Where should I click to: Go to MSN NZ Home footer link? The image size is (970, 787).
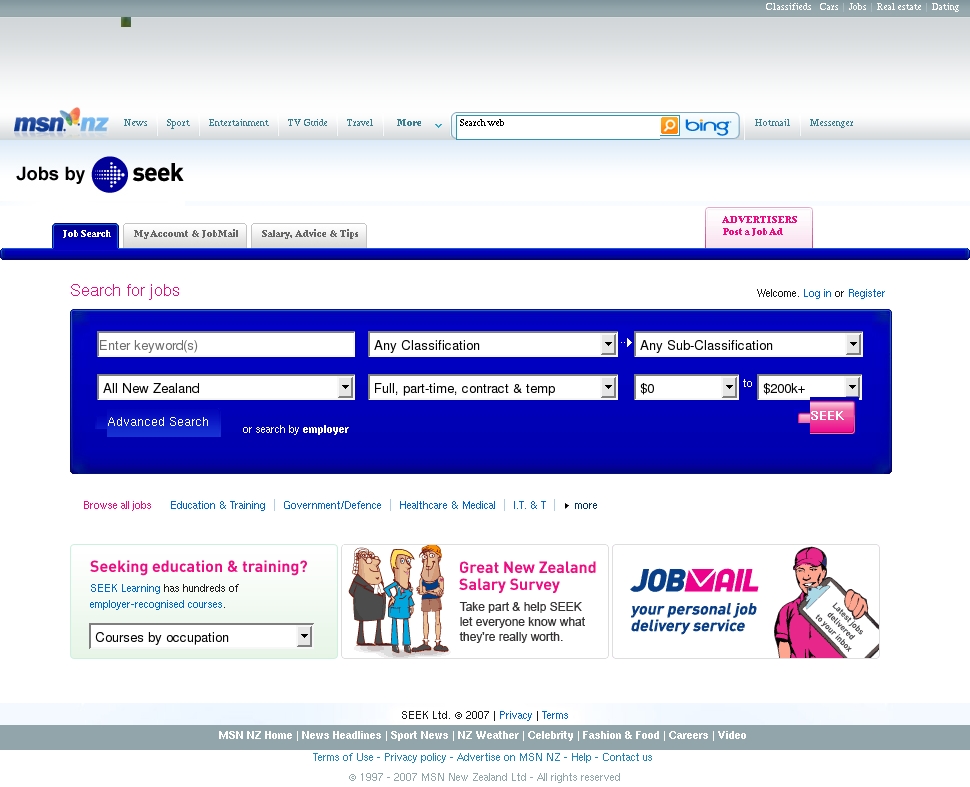(255, 735)
